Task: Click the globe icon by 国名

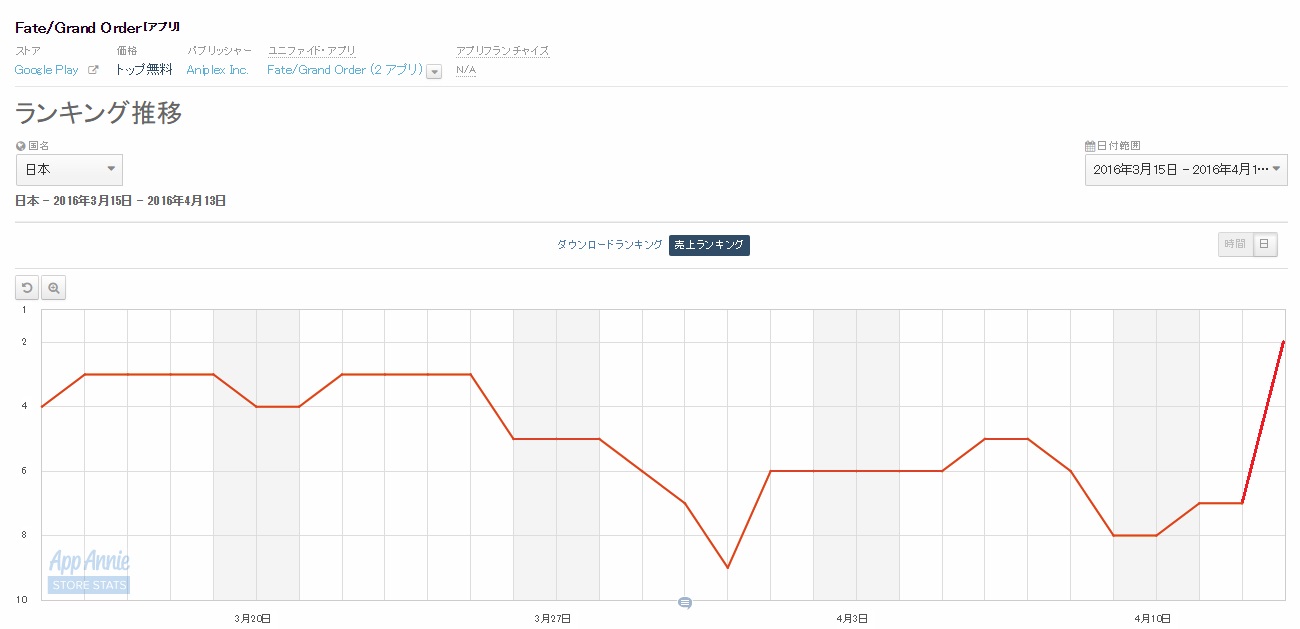Action: click(x=21, y=146)
